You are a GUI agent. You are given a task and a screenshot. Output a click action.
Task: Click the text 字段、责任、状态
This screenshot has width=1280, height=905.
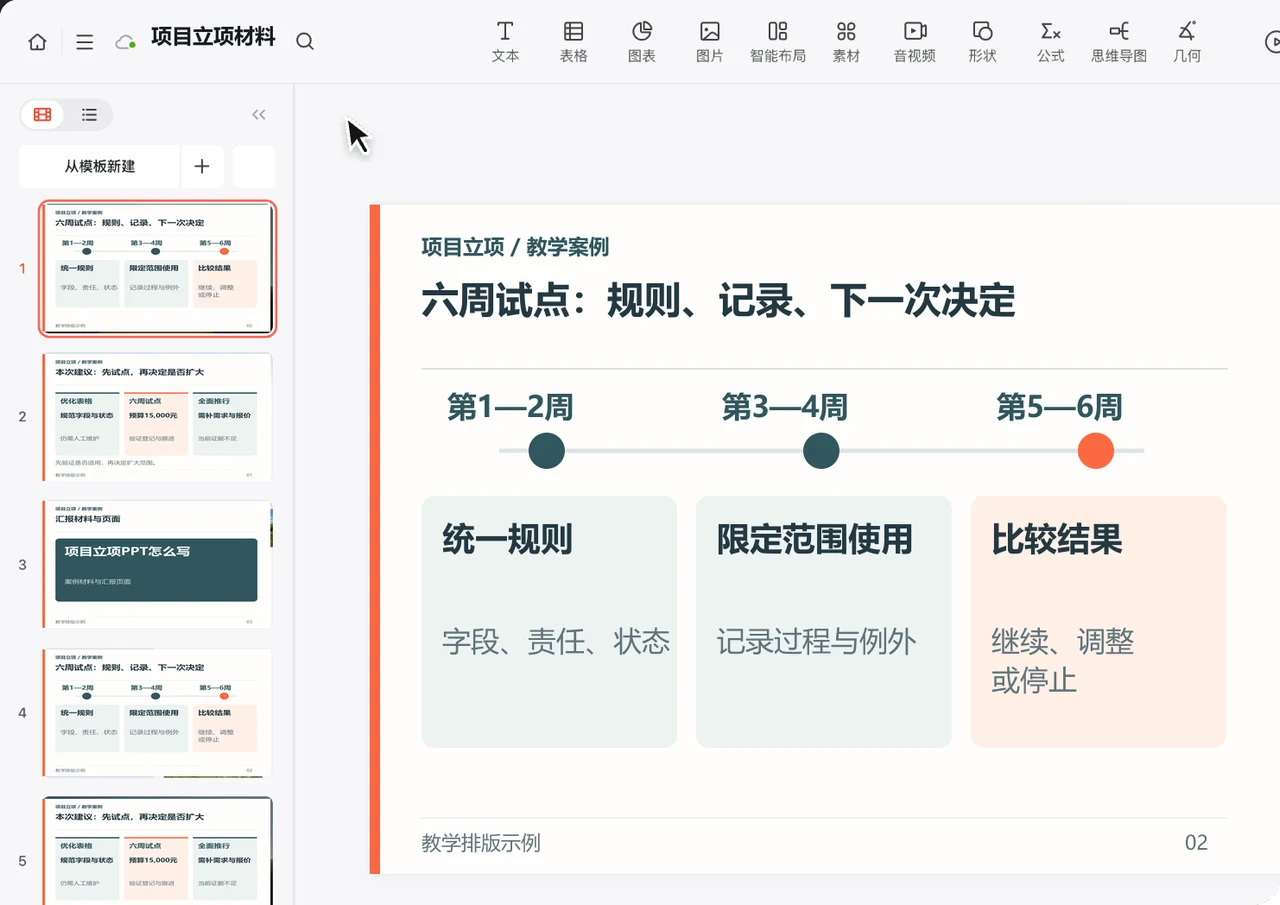pyautogui.click(x=556, y=641)
